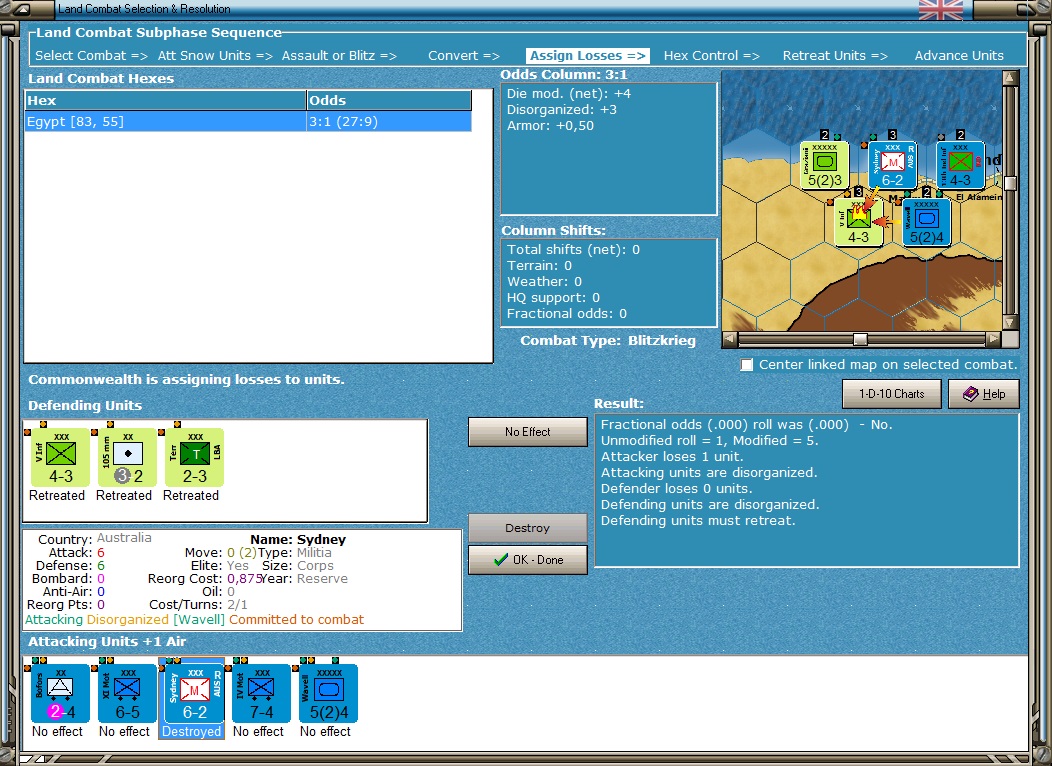Click the Attacker loses 1 unit result line
This screenshot has height=766, width=1052.
pyautogui.click(x=672, y=457)
